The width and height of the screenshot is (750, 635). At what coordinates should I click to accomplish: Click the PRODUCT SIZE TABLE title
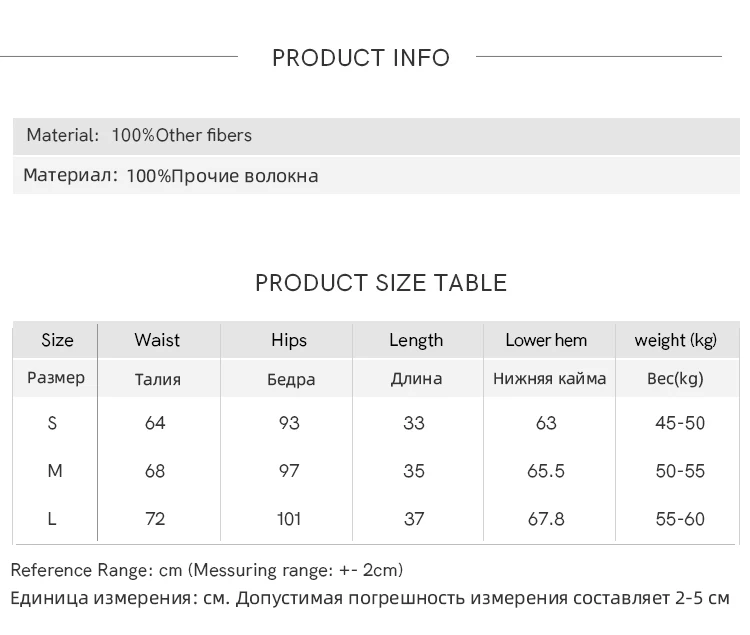coord(380,283)
